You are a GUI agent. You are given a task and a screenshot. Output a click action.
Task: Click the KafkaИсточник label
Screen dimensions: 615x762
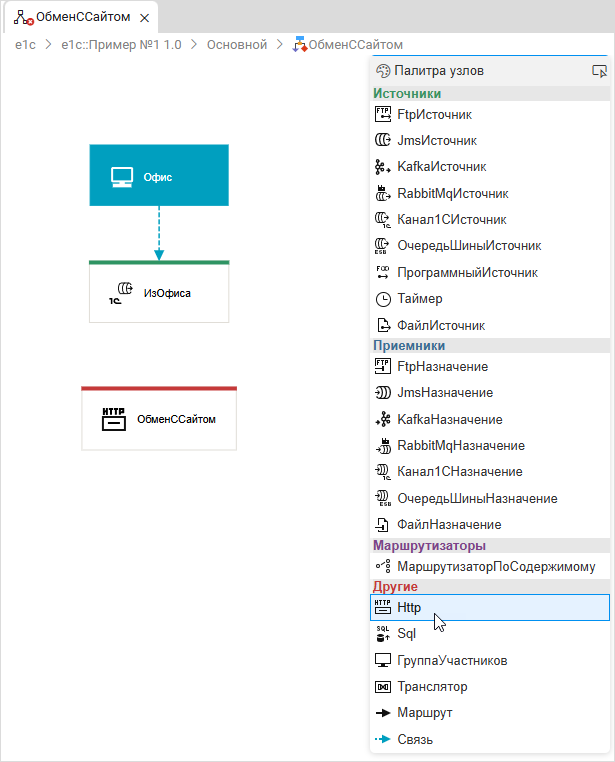(x=442, y=167)
